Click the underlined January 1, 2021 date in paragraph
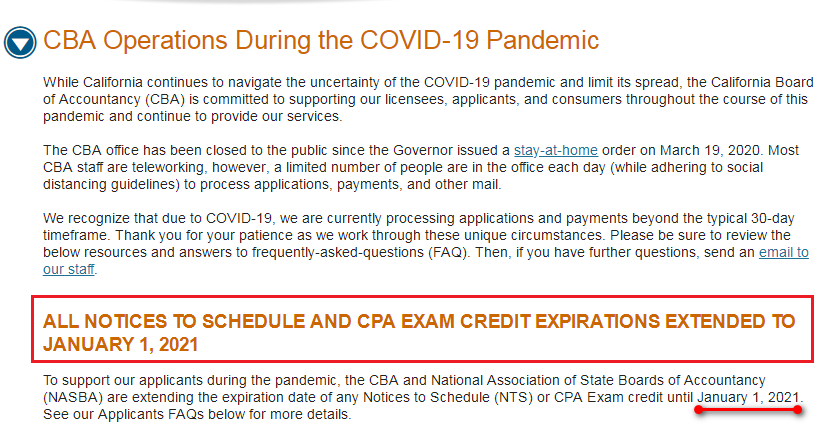The height and width of the screenshot is (434, 820). pyautogui.click(x=749, y=397)
